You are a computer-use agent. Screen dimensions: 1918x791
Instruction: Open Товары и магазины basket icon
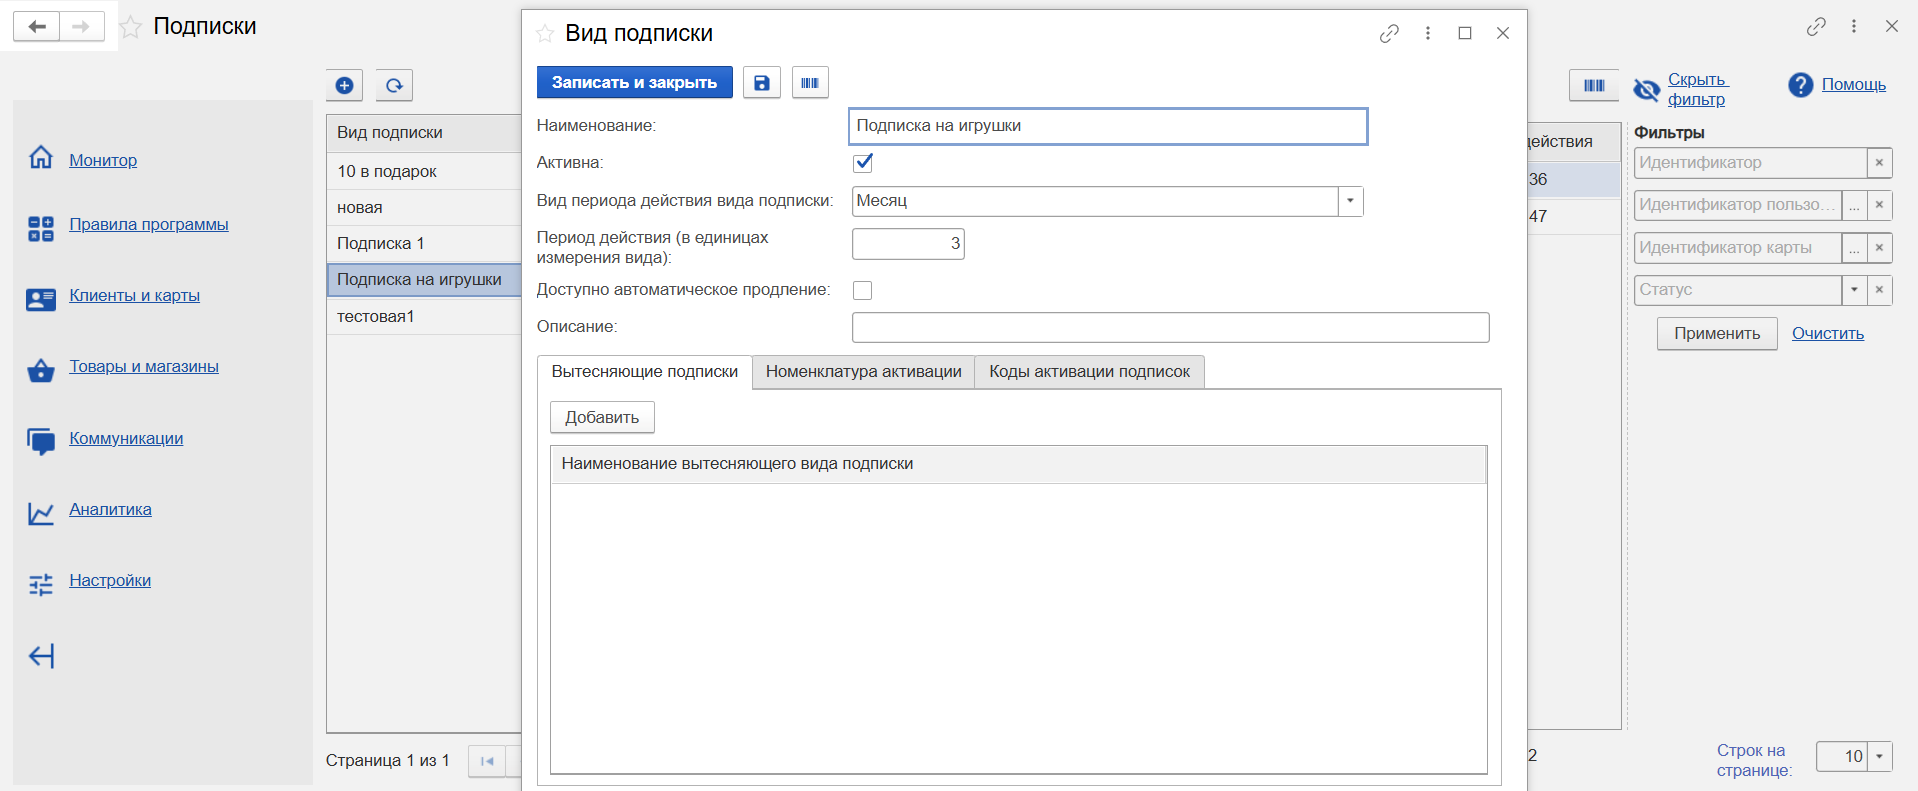tap(41, 370)
